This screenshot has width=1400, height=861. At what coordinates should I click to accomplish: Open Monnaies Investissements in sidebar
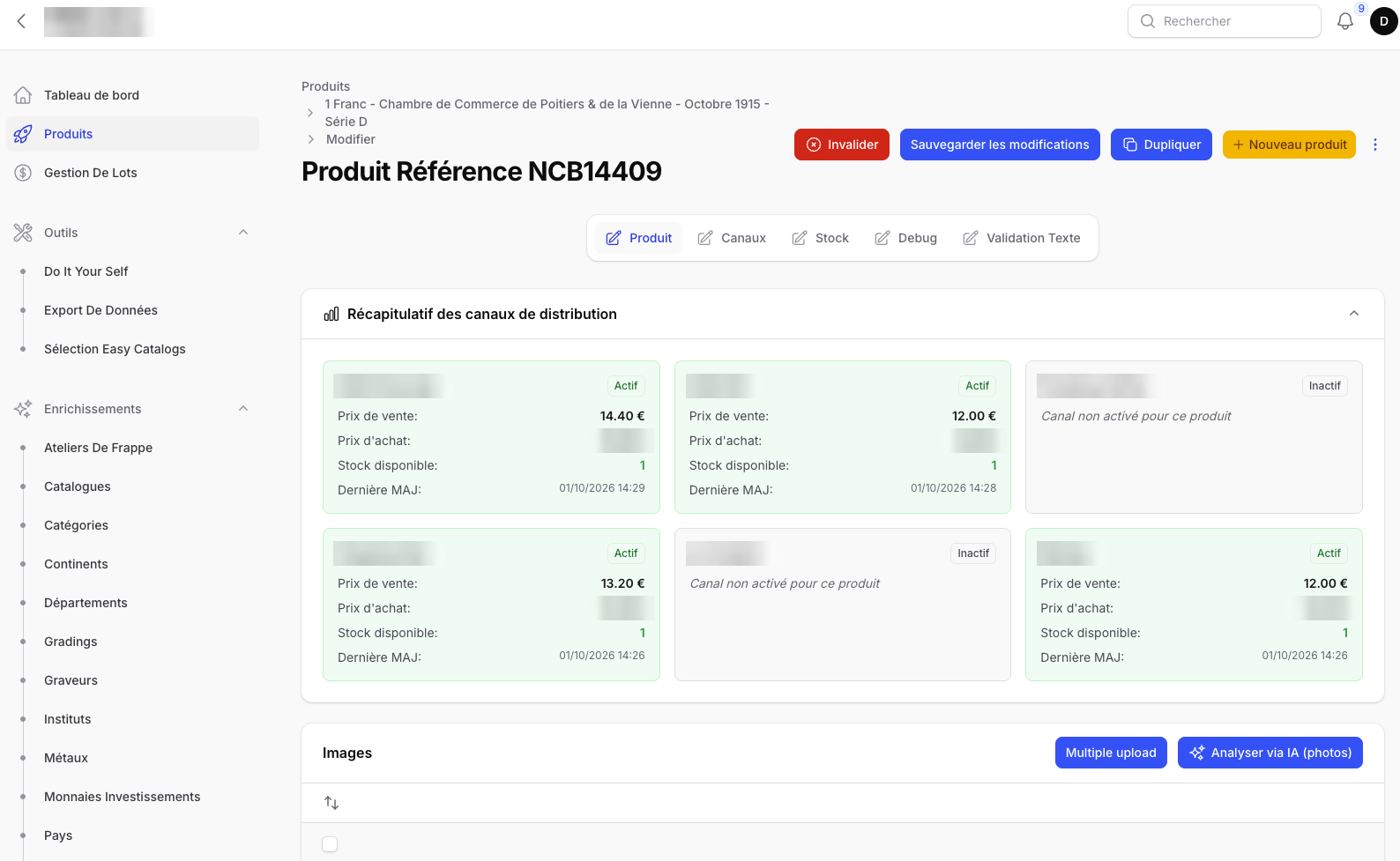pos(122,797)
